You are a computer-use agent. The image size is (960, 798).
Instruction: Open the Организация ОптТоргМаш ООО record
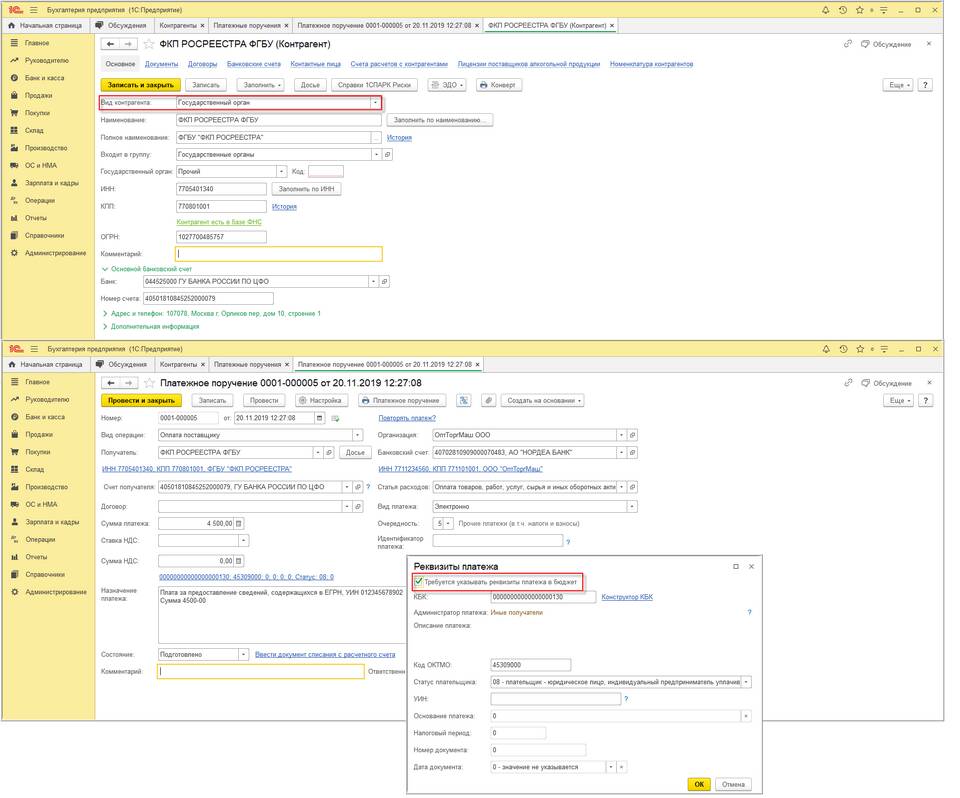point(632,435)
